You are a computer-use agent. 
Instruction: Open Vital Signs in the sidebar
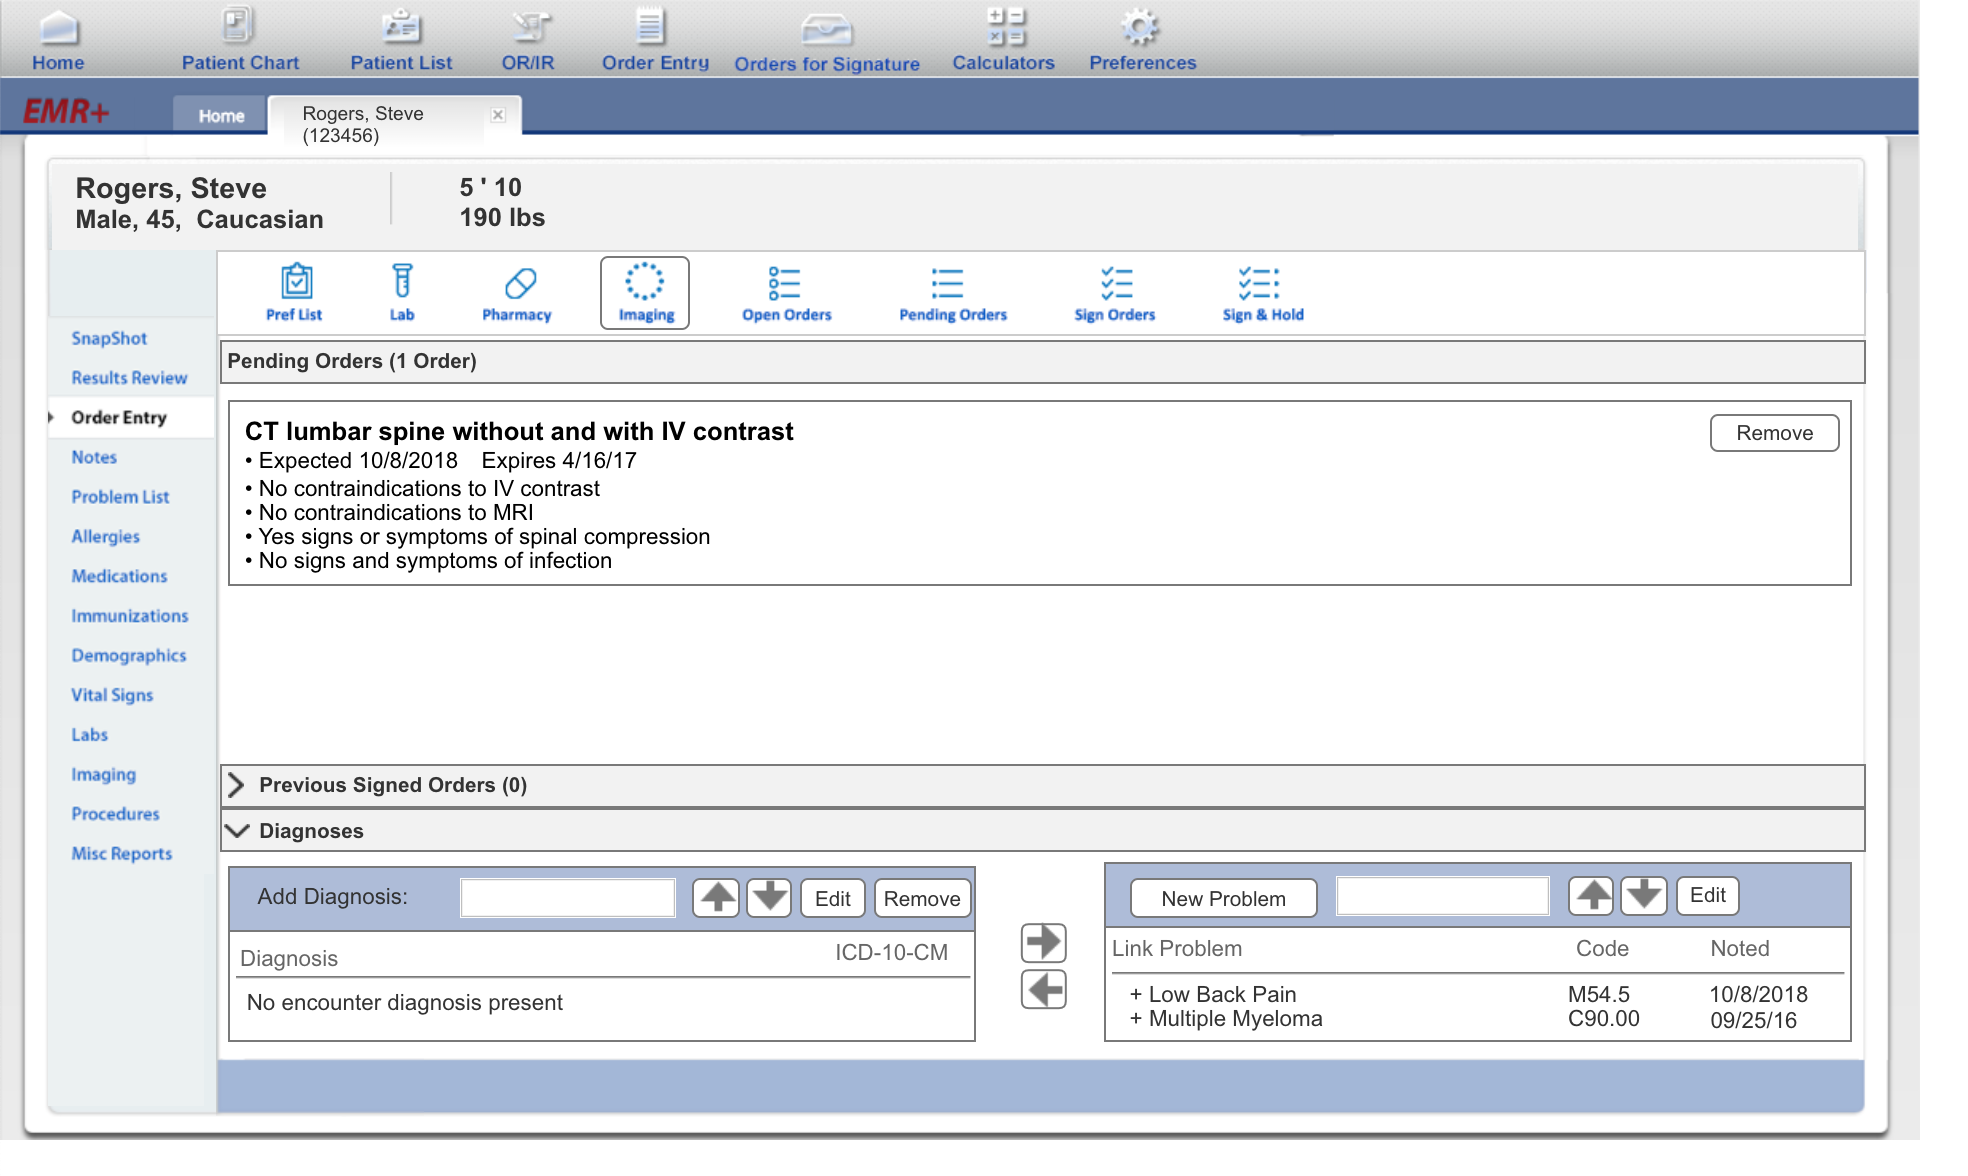(112, 695)
